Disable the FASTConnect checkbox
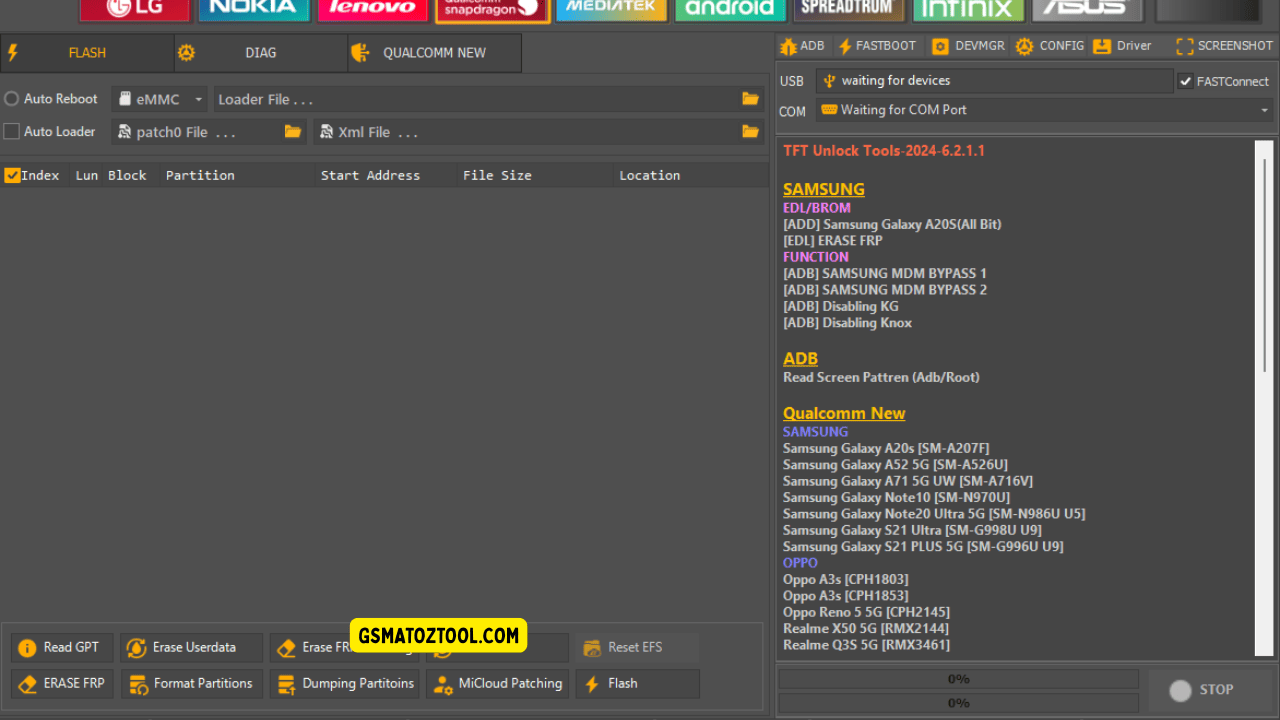1280x720 pixels. point(1186,81)
